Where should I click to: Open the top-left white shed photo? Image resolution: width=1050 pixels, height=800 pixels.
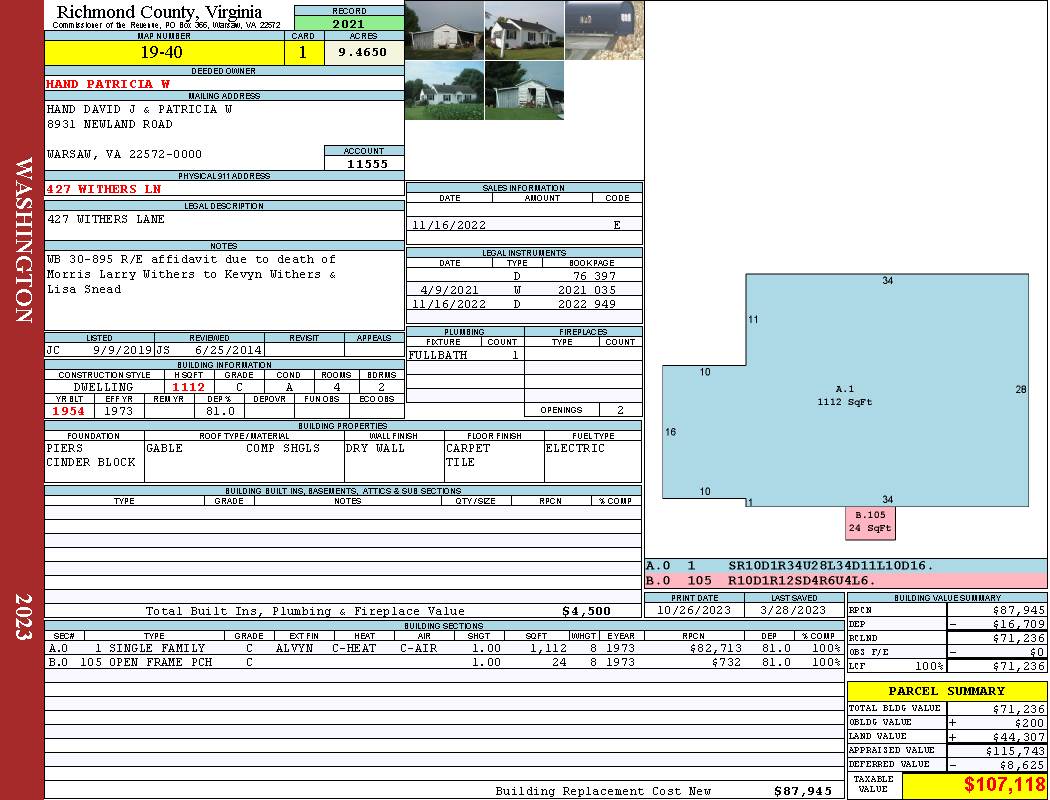point(444,30)
